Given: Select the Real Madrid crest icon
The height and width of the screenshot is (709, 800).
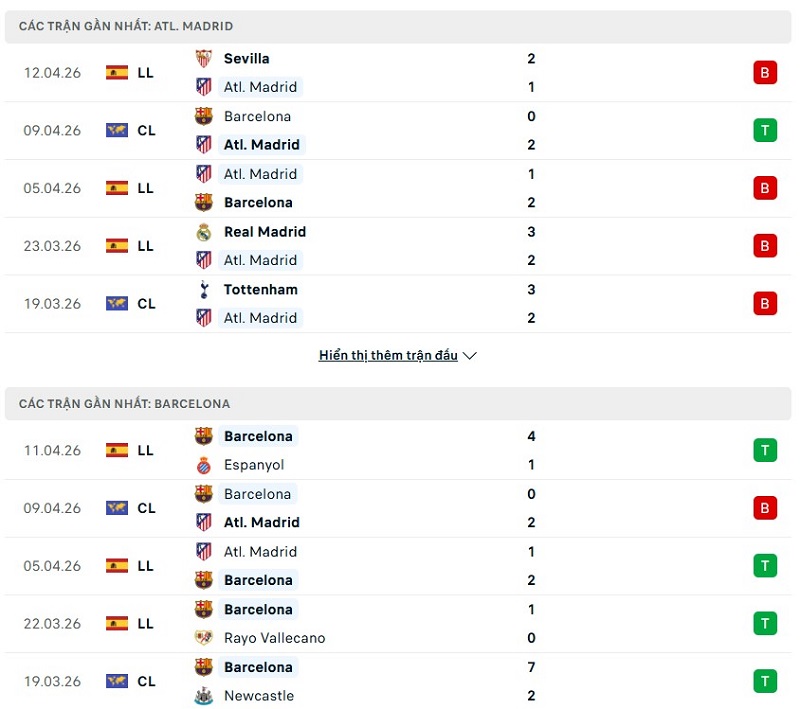Looking at the screenshot, I should [x=203, y=231].
